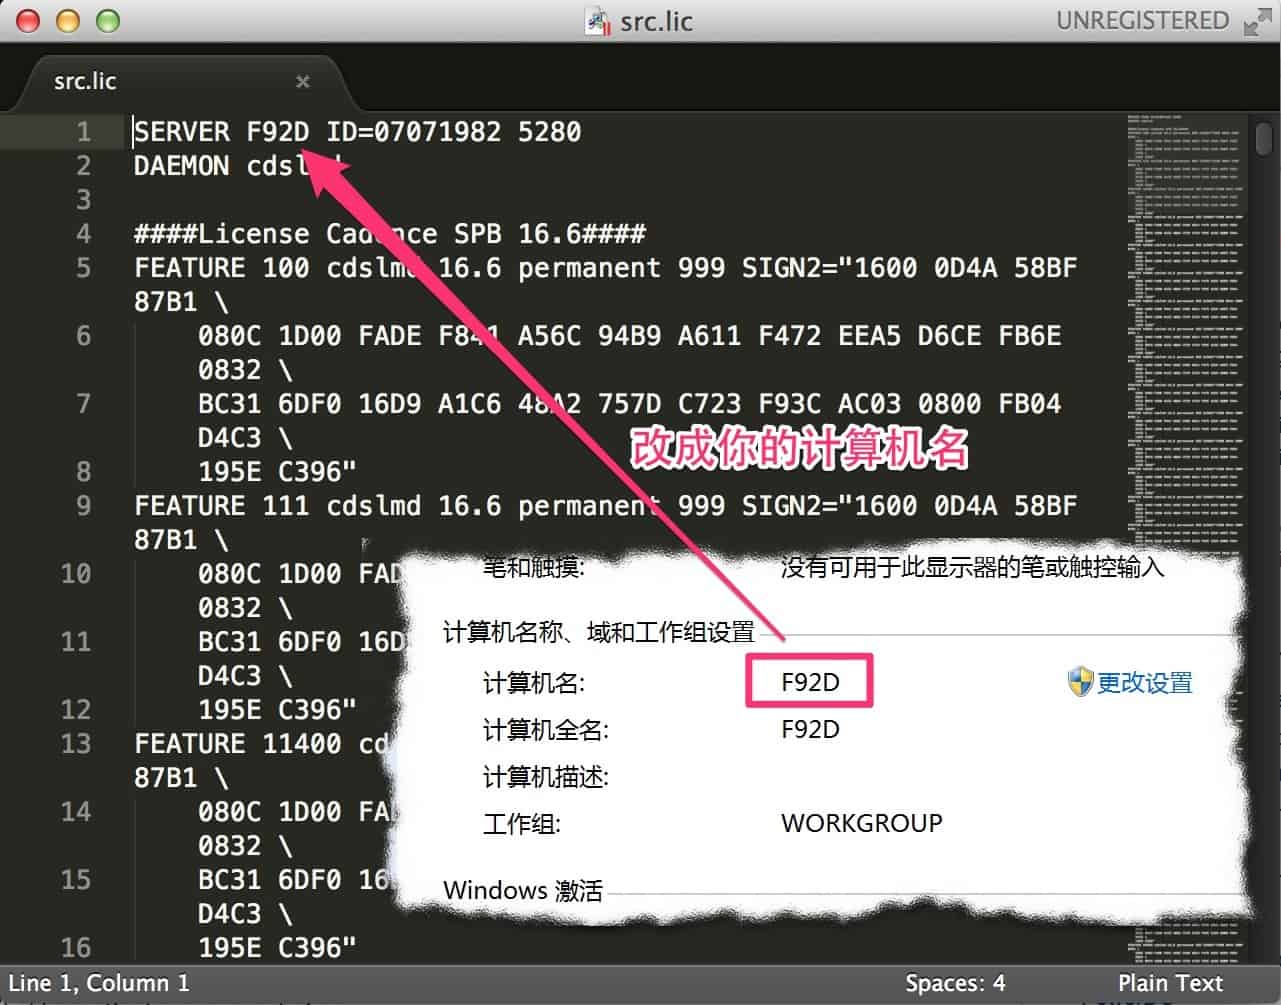The image size is (1281, 1005).
Task: Click the 没有可用于此显示器的笔或触控输入 text
Action: (973, 568)
